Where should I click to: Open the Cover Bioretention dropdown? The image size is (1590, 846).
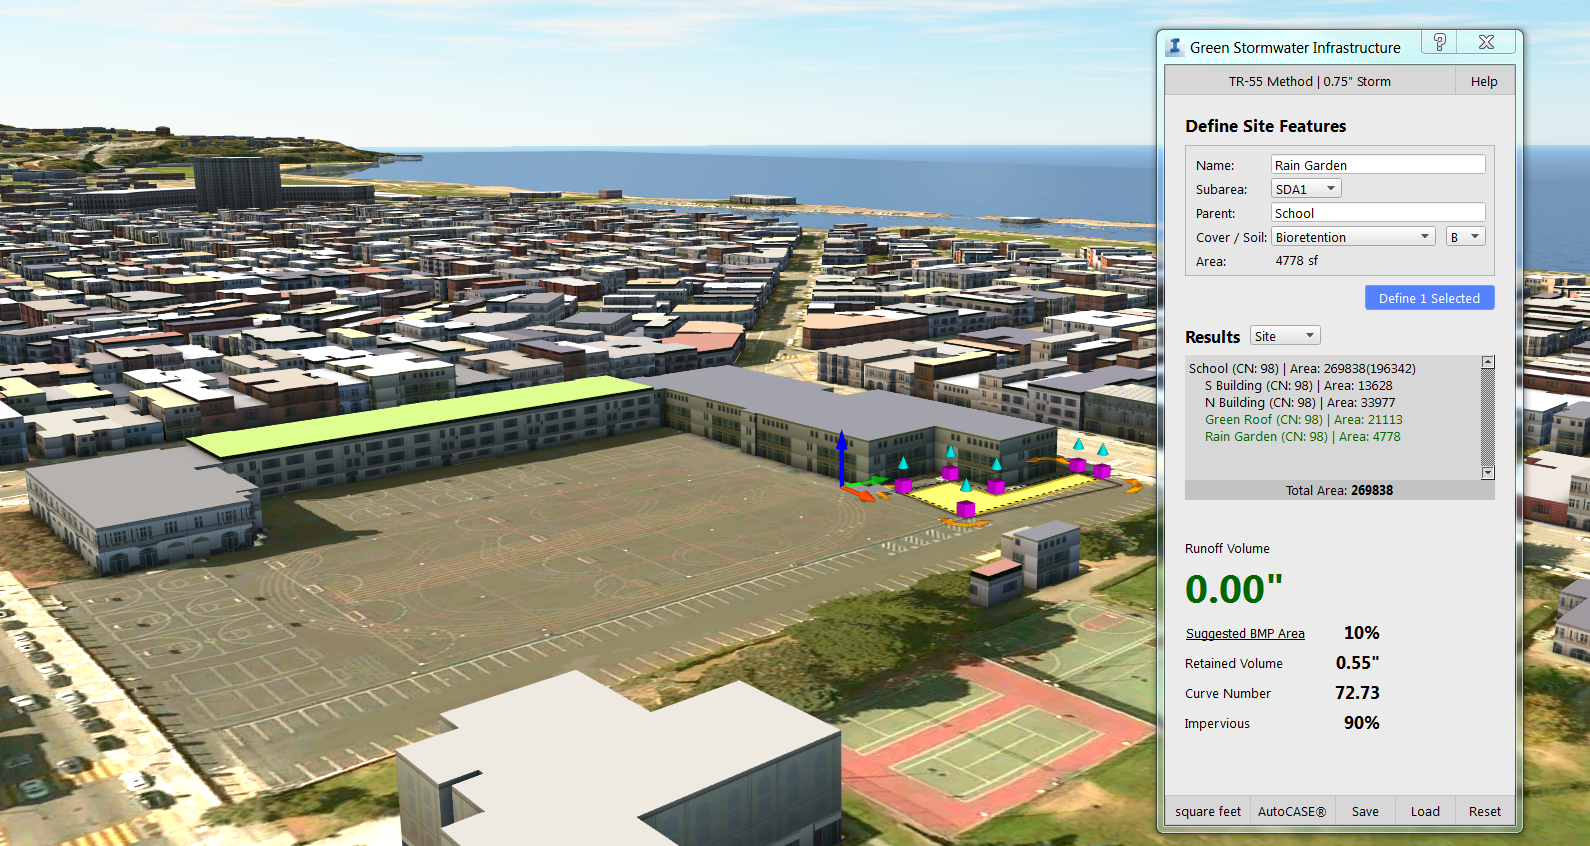[x=1354, y=237]
